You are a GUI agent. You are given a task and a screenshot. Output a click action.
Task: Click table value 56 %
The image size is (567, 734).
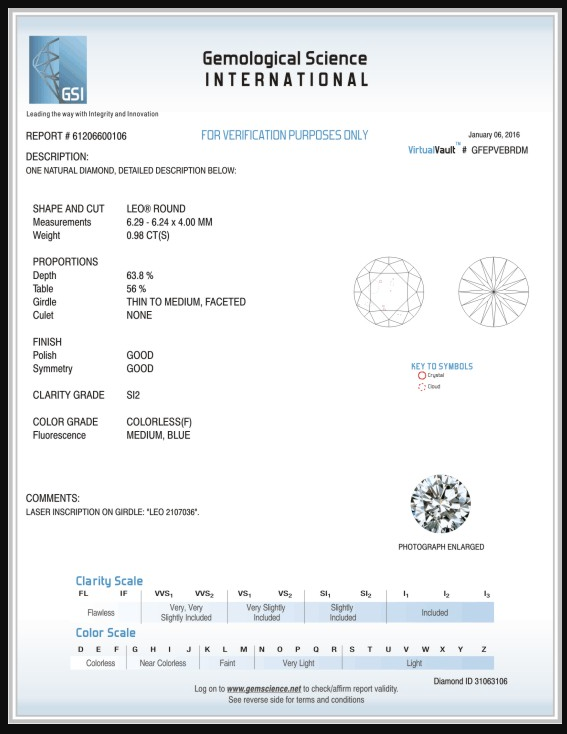coord(136,289)
